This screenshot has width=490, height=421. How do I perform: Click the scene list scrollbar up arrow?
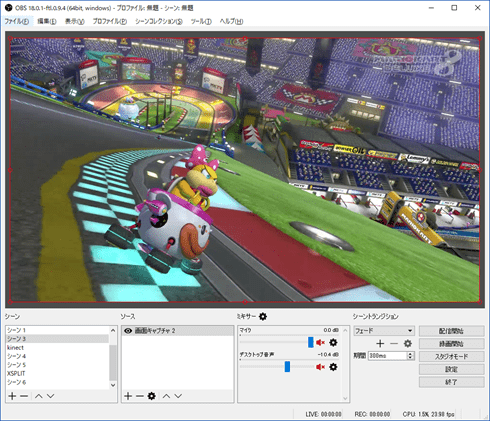tap(113, 330)
